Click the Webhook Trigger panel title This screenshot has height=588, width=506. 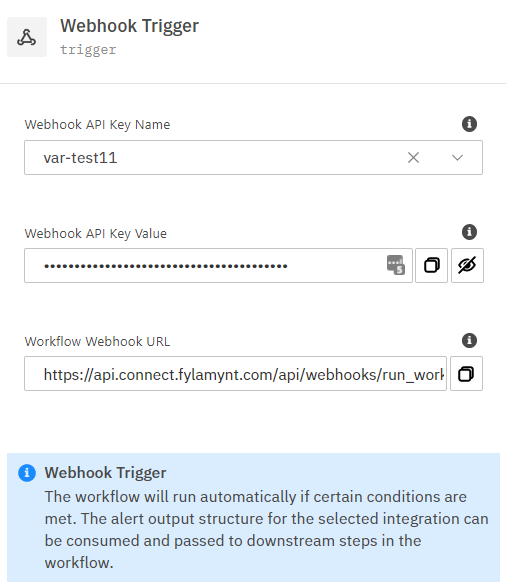[x=129, y=26]
